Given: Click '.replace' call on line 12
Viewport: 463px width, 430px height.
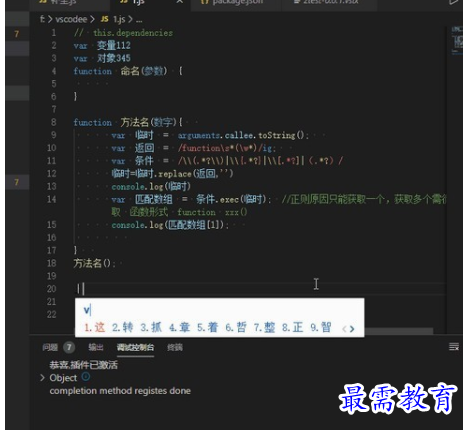Looking at the screenshot, I should [173, 174].
